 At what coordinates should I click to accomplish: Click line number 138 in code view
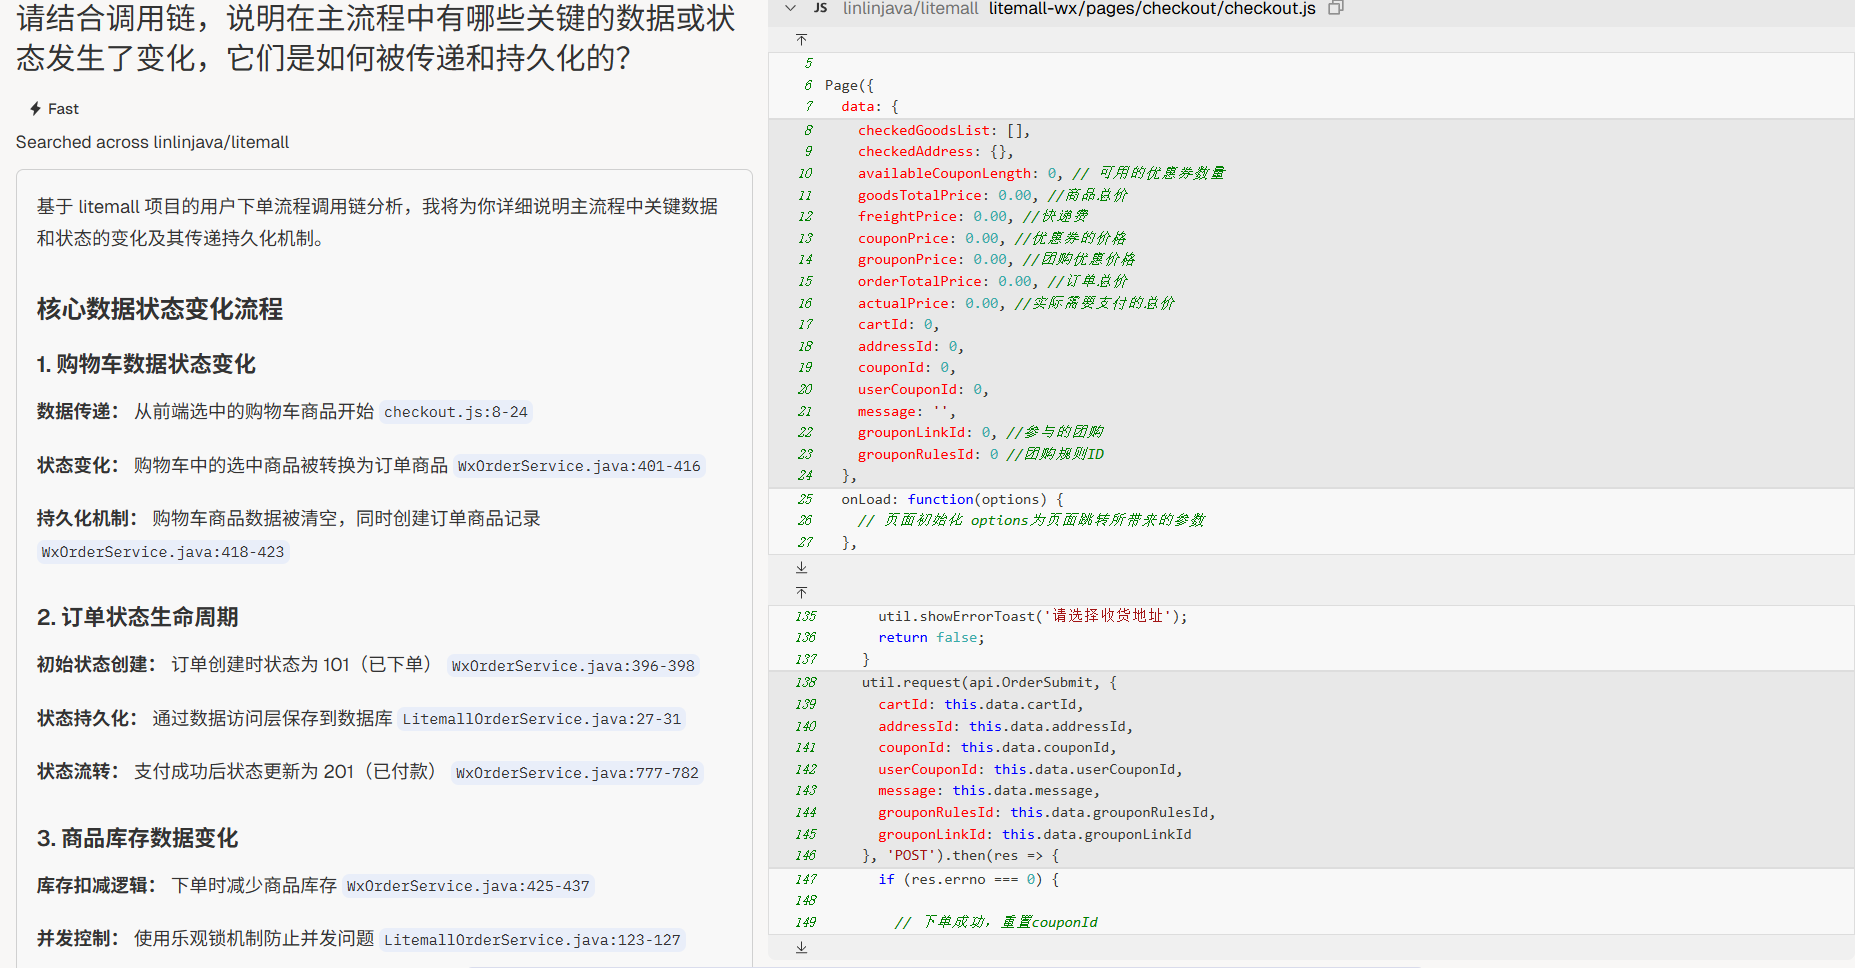[806, 683]
